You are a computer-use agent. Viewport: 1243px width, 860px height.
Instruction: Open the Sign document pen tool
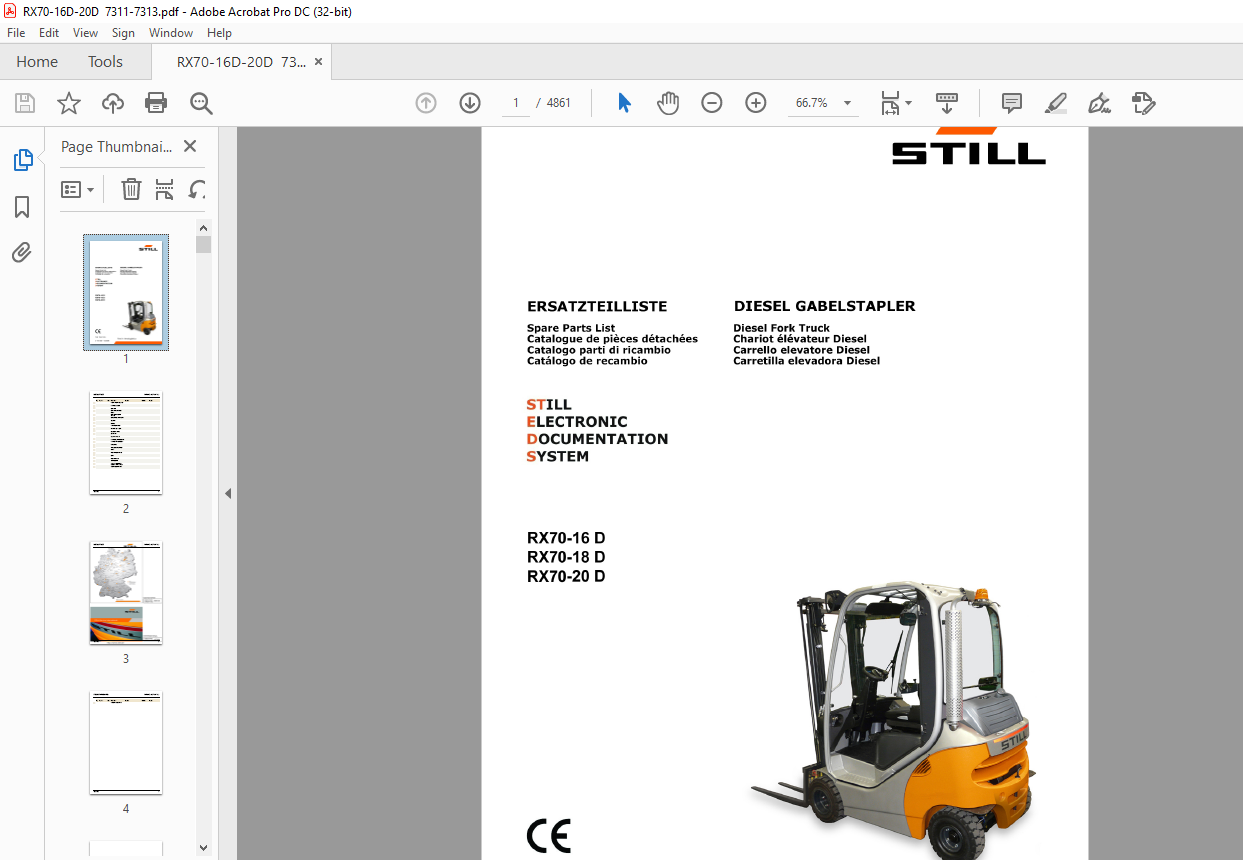point(1099,103)
